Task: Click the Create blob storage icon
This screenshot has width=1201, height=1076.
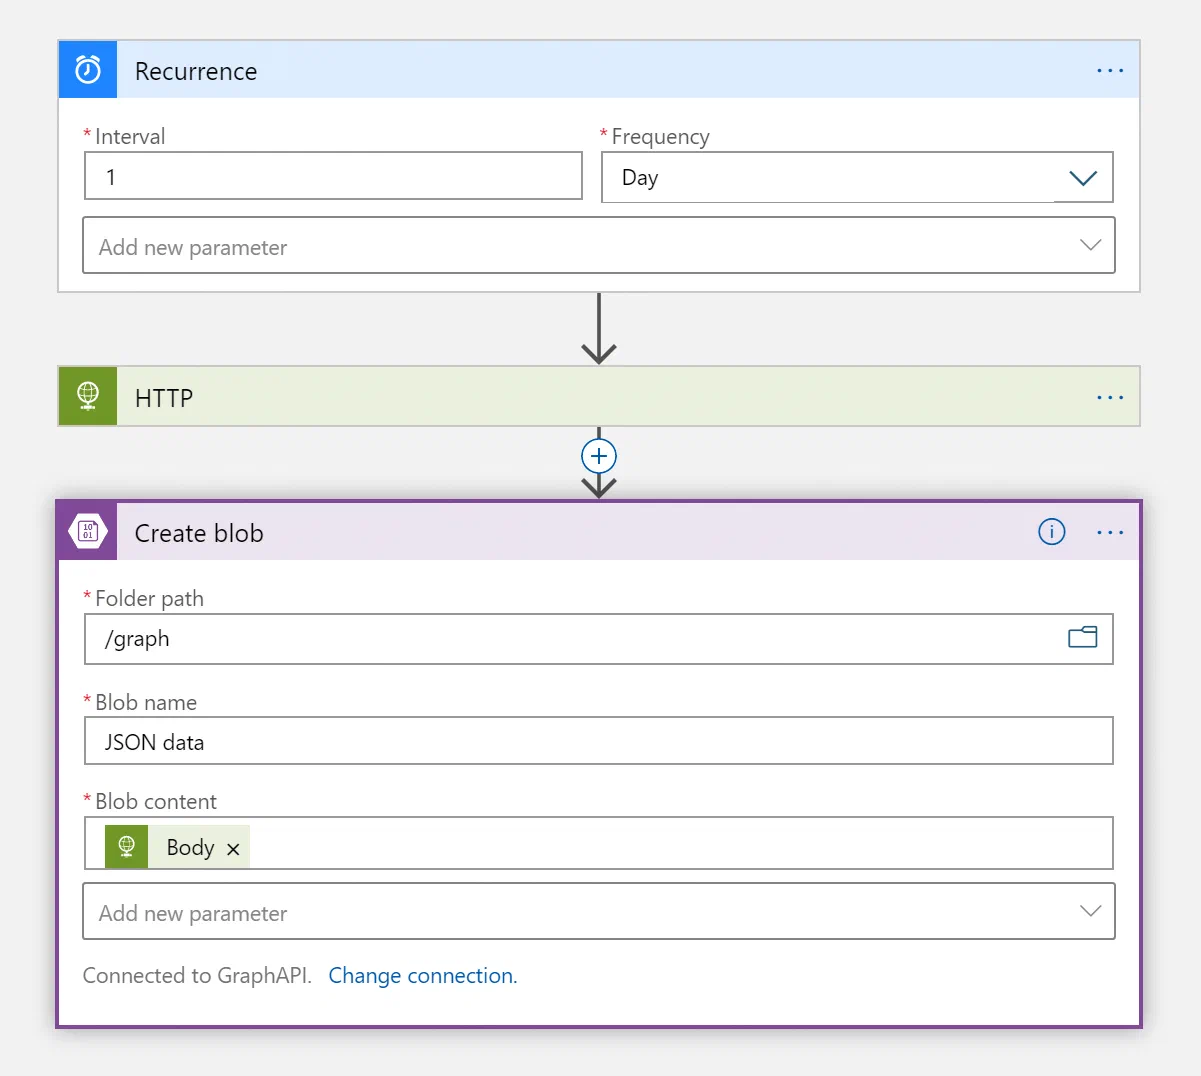Action: coord(88,531)
